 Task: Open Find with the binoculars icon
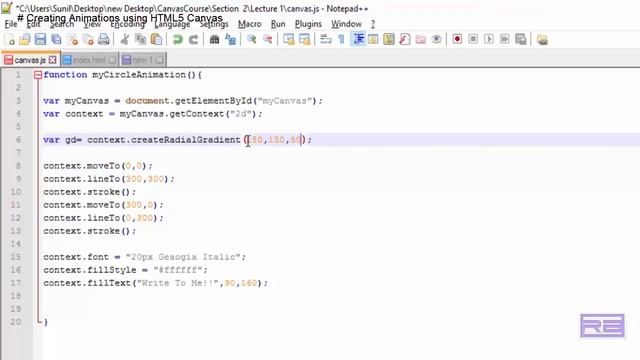click(214, 39)
